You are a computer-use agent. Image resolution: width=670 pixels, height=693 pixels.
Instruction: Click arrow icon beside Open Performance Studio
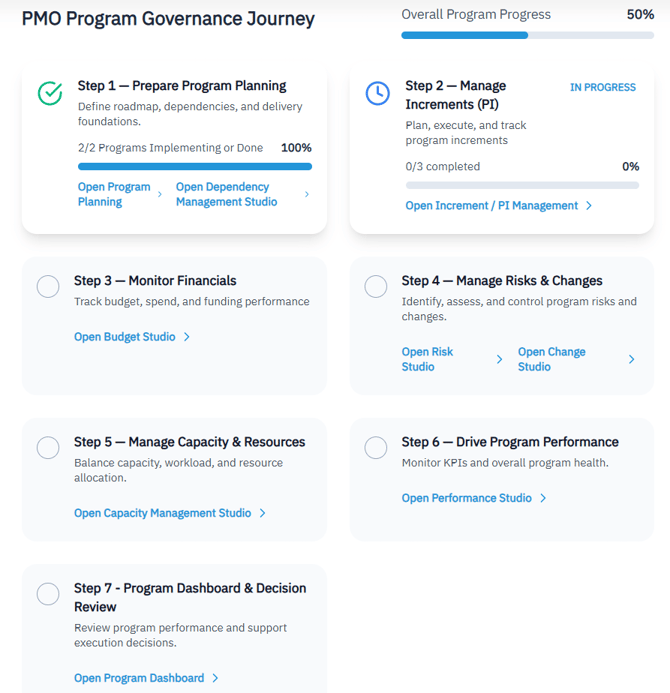tap(543, 498)
